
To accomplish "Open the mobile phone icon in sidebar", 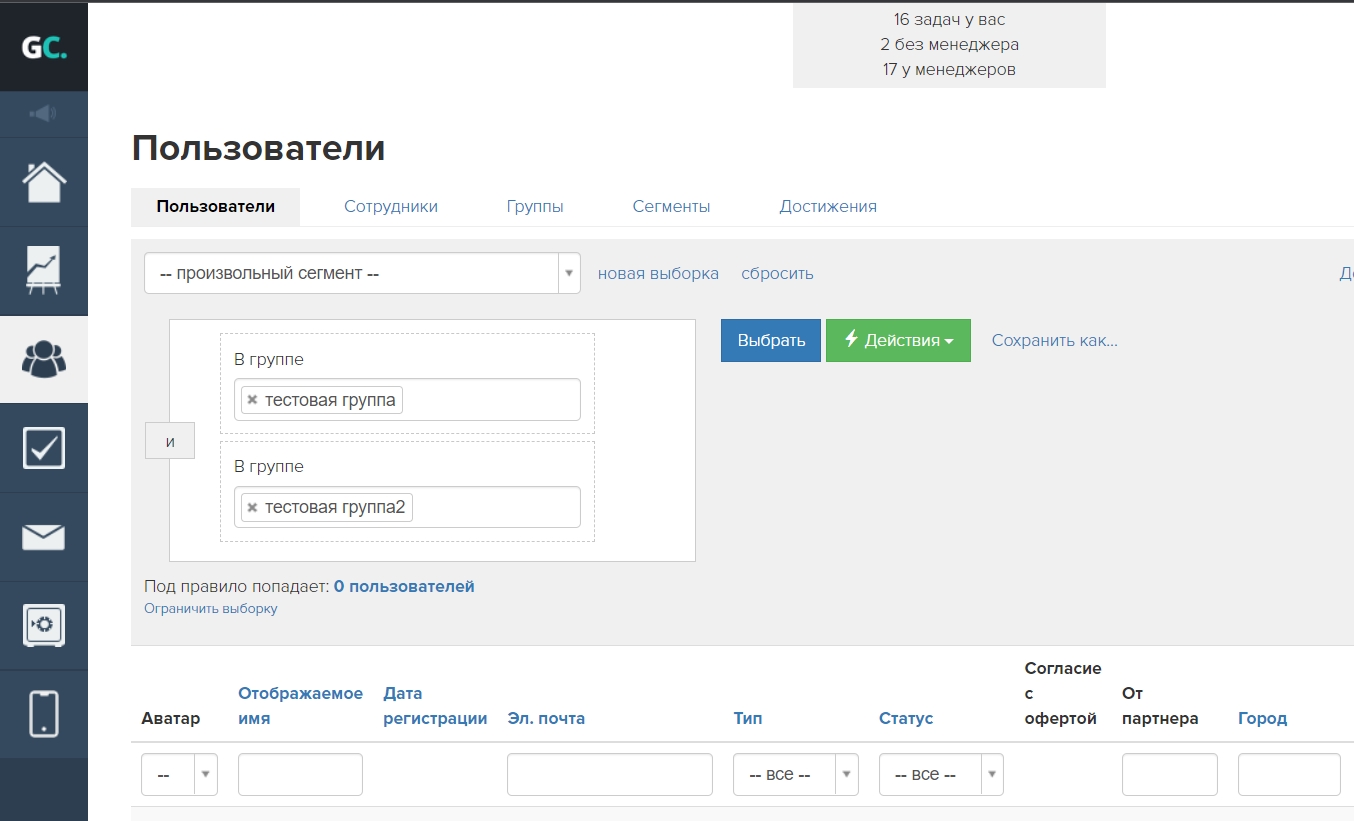I will click(x=44, y=714).
